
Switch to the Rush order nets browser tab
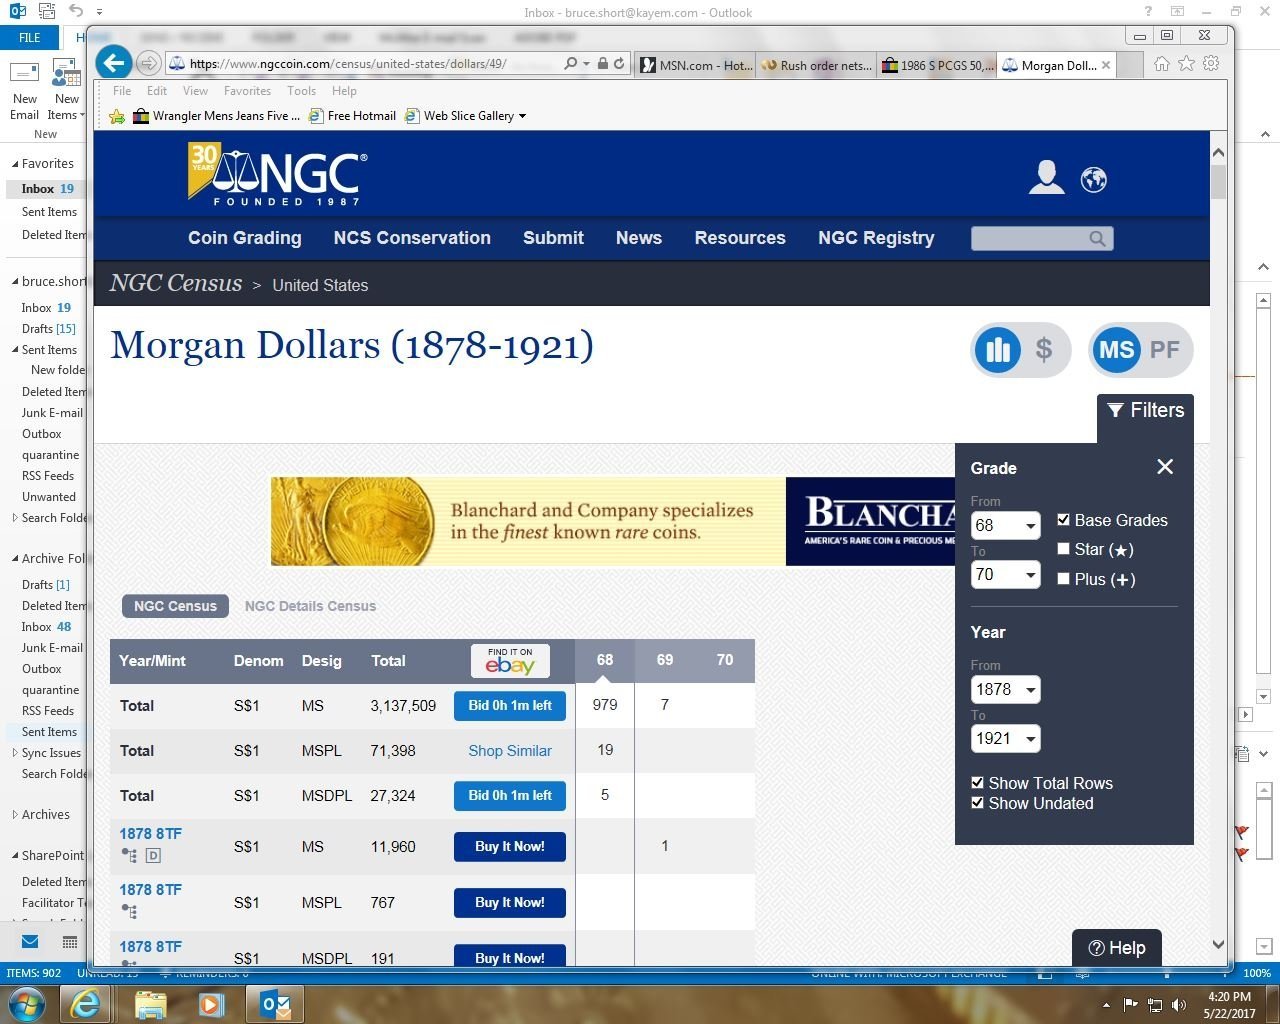tap(816, 65)
